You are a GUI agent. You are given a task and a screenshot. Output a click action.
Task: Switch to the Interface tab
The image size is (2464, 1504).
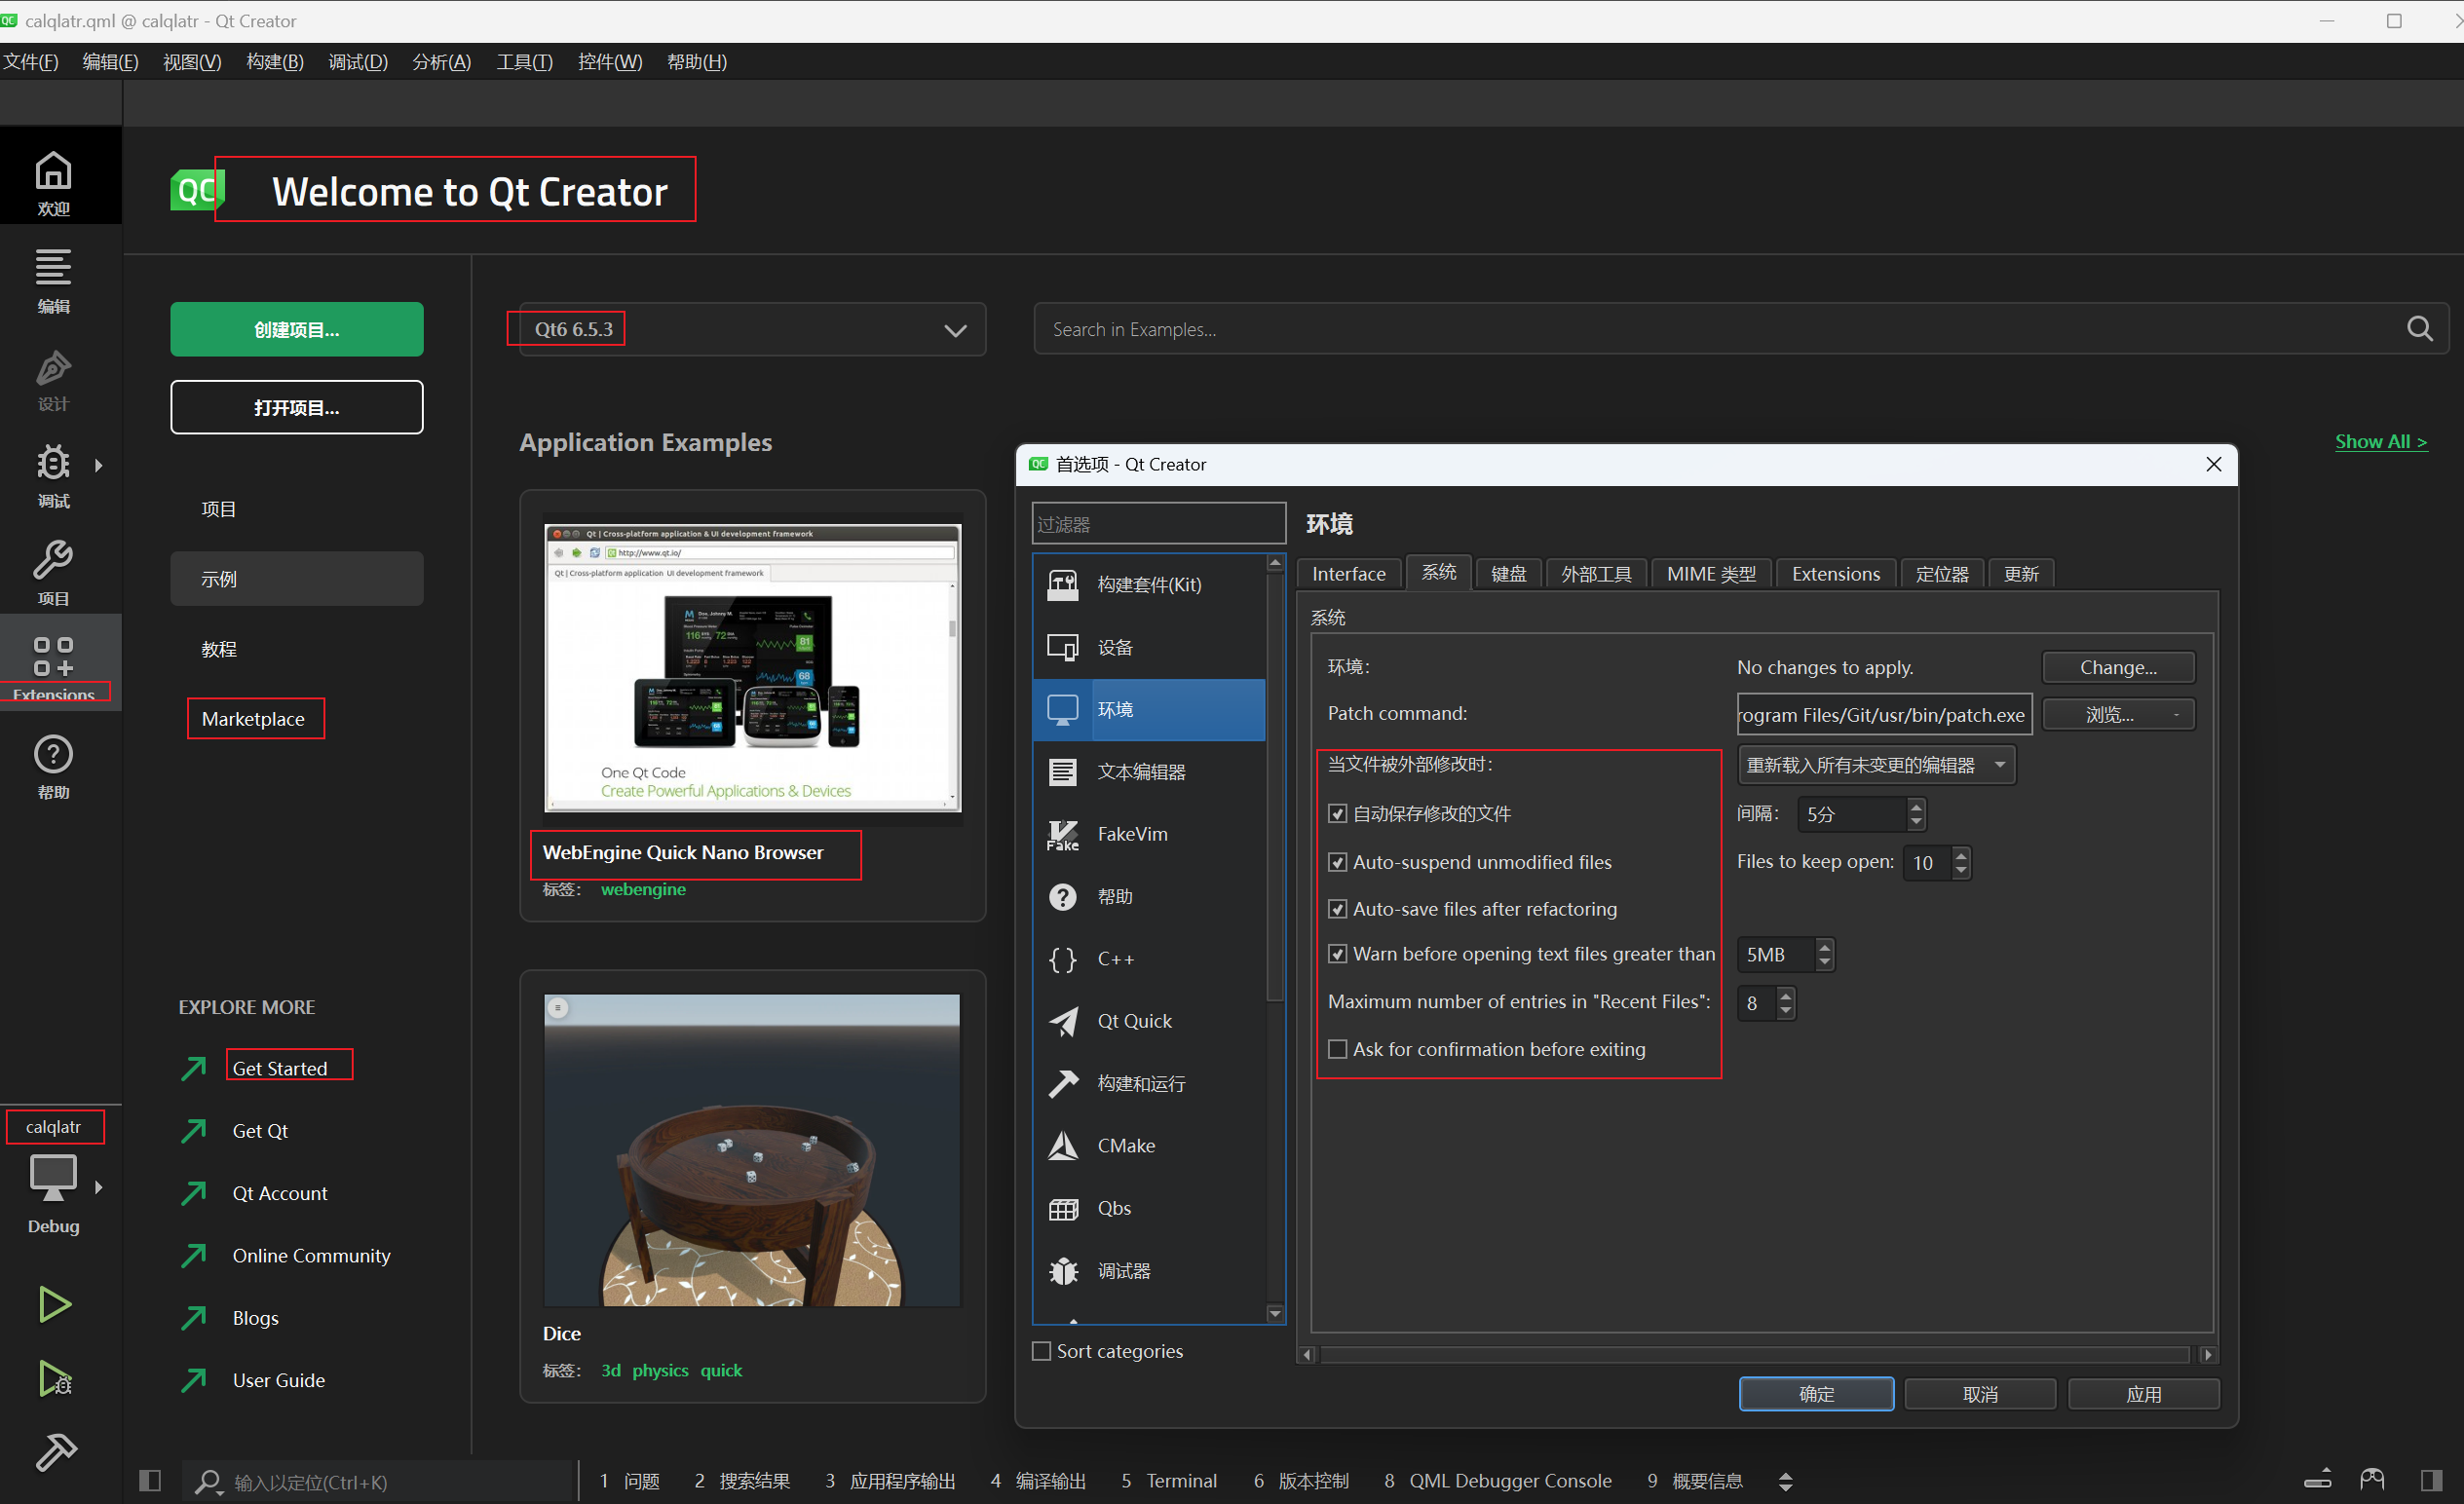(1348, 574)
